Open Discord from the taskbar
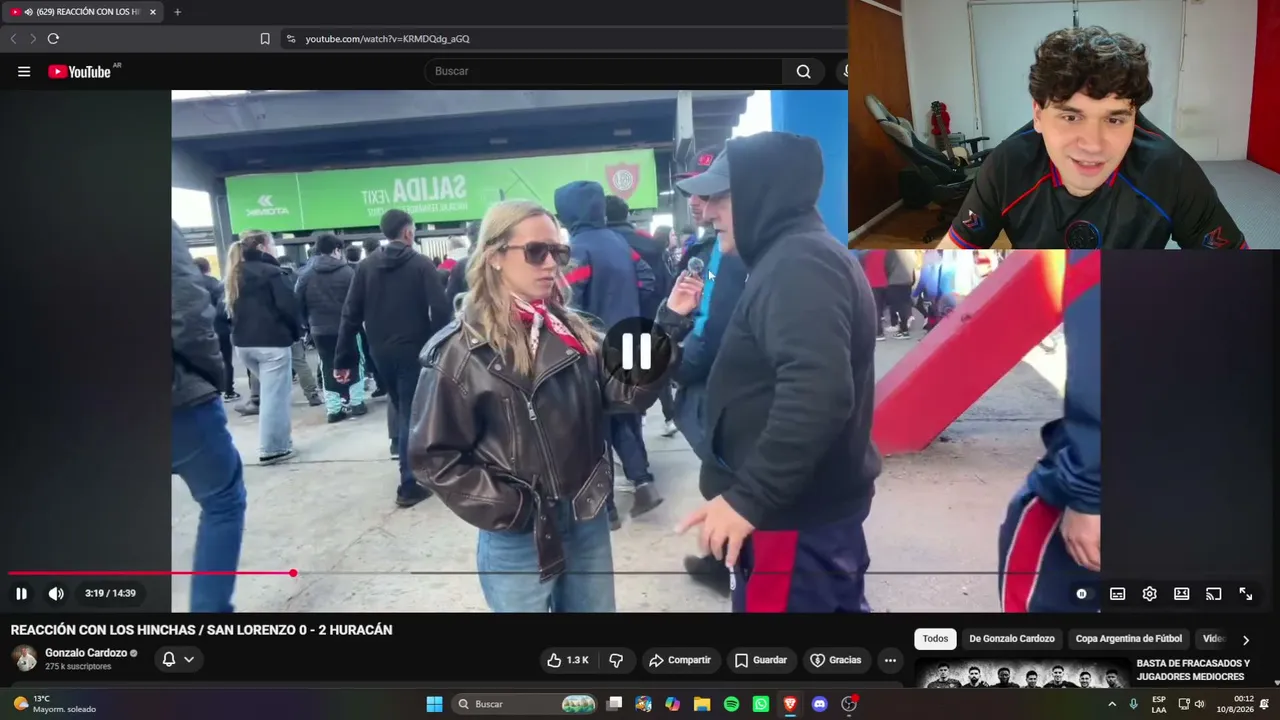The height and width of the screenshot is (720, 1280). tap(820, 704)
